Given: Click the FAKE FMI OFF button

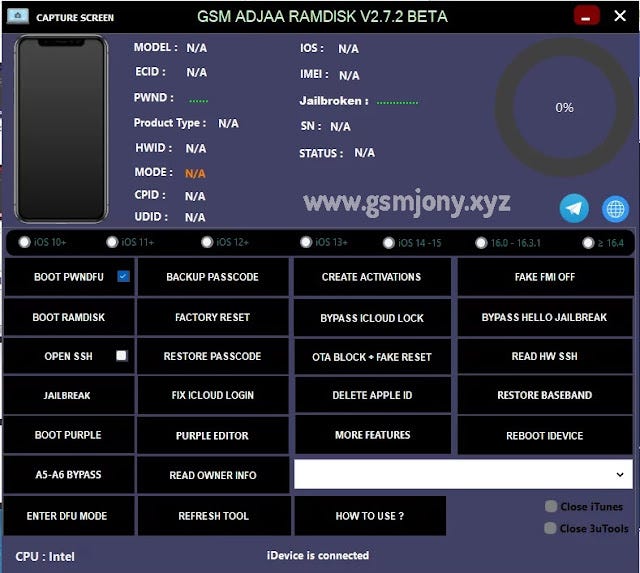Looking at the screenshot, I should point(545,277).
